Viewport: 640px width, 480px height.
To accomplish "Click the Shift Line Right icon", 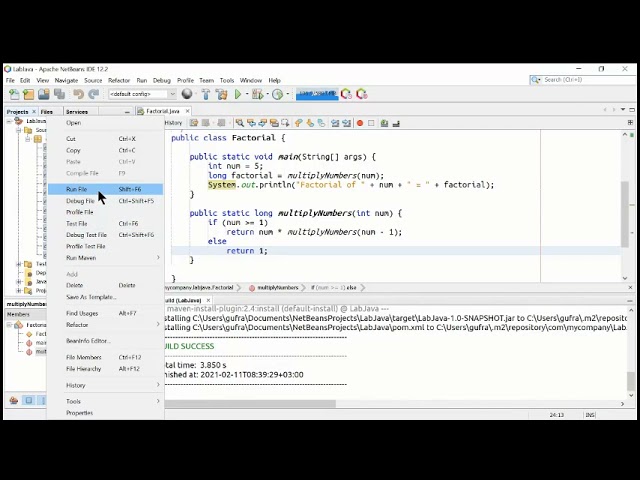I will (347, 123).
